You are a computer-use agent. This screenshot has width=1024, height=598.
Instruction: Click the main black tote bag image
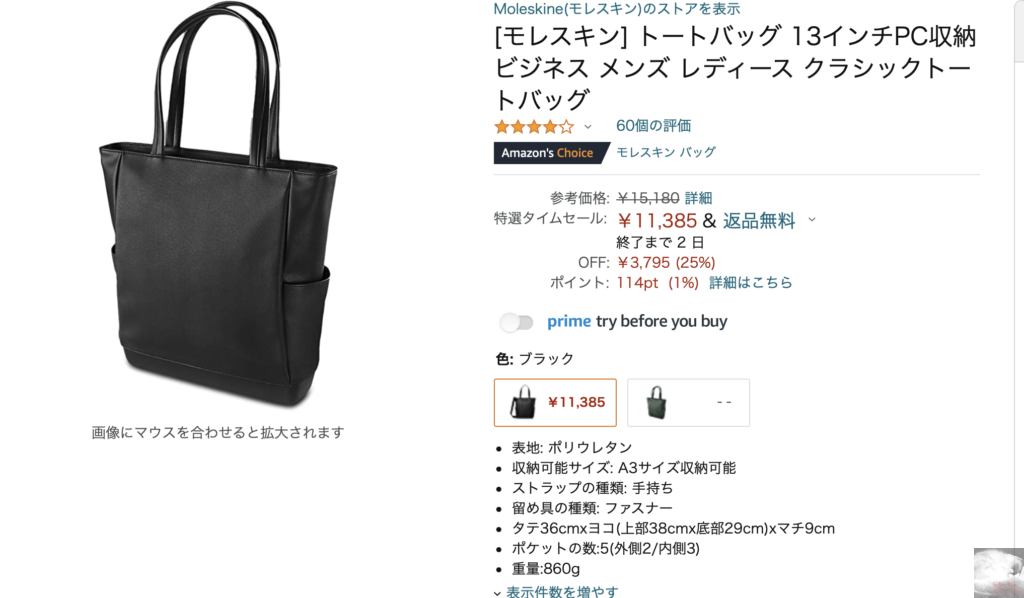coord(217,206)
